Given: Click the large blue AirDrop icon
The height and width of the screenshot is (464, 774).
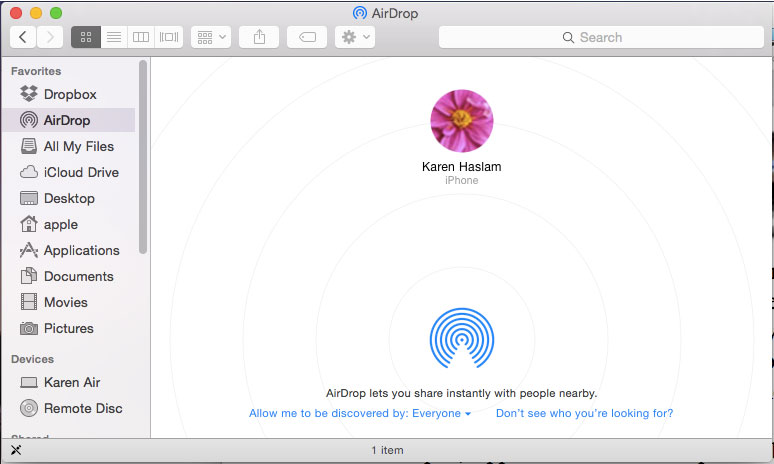Looking at the screenshot, I should [x=462, y=339].
